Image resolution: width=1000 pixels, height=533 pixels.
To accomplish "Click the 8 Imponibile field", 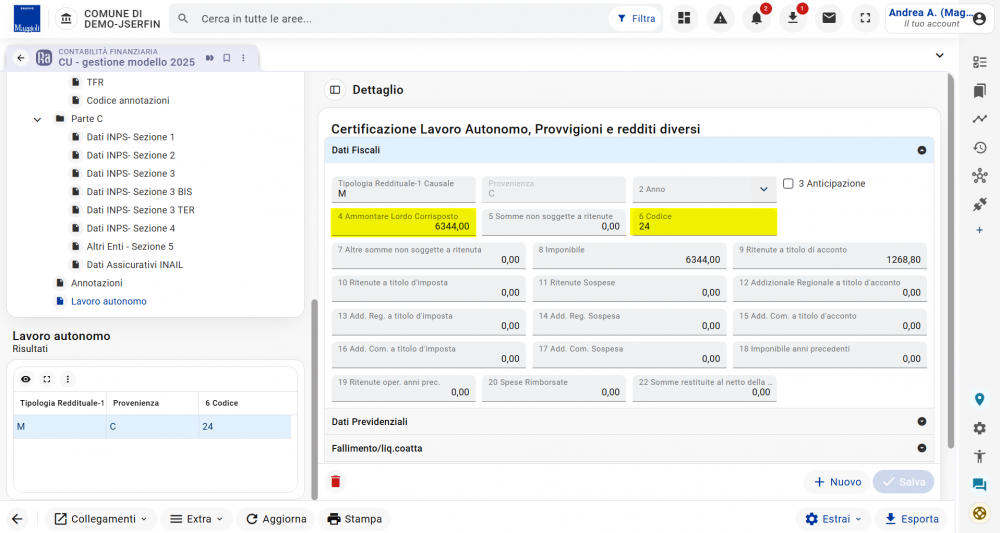I will [x=629, y=255].
